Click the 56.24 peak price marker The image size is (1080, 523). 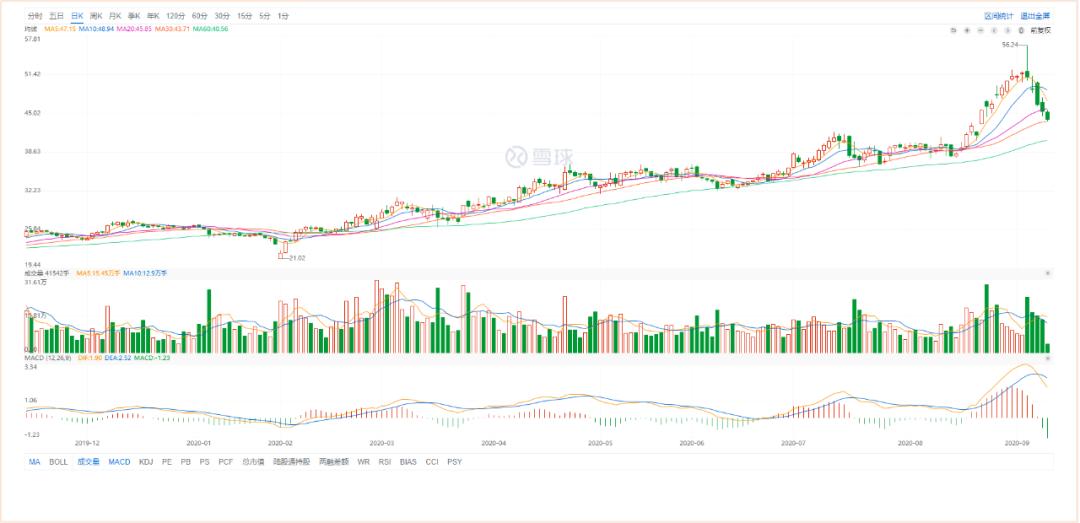pyautogui.click(x=1009, y=45)
